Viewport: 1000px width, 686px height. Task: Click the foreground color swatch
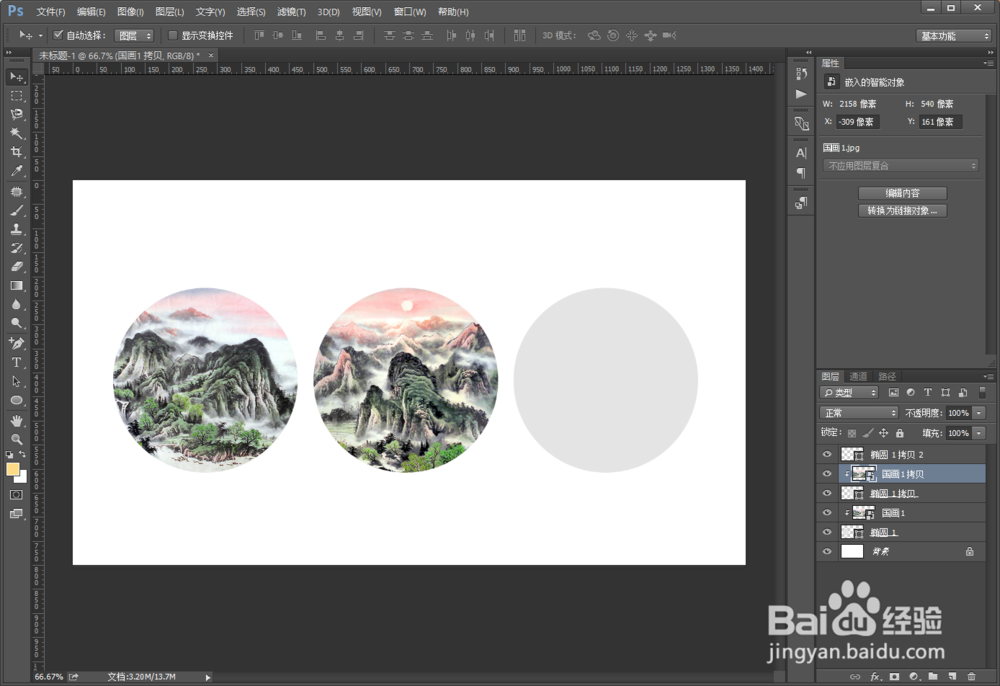point(12,469)
